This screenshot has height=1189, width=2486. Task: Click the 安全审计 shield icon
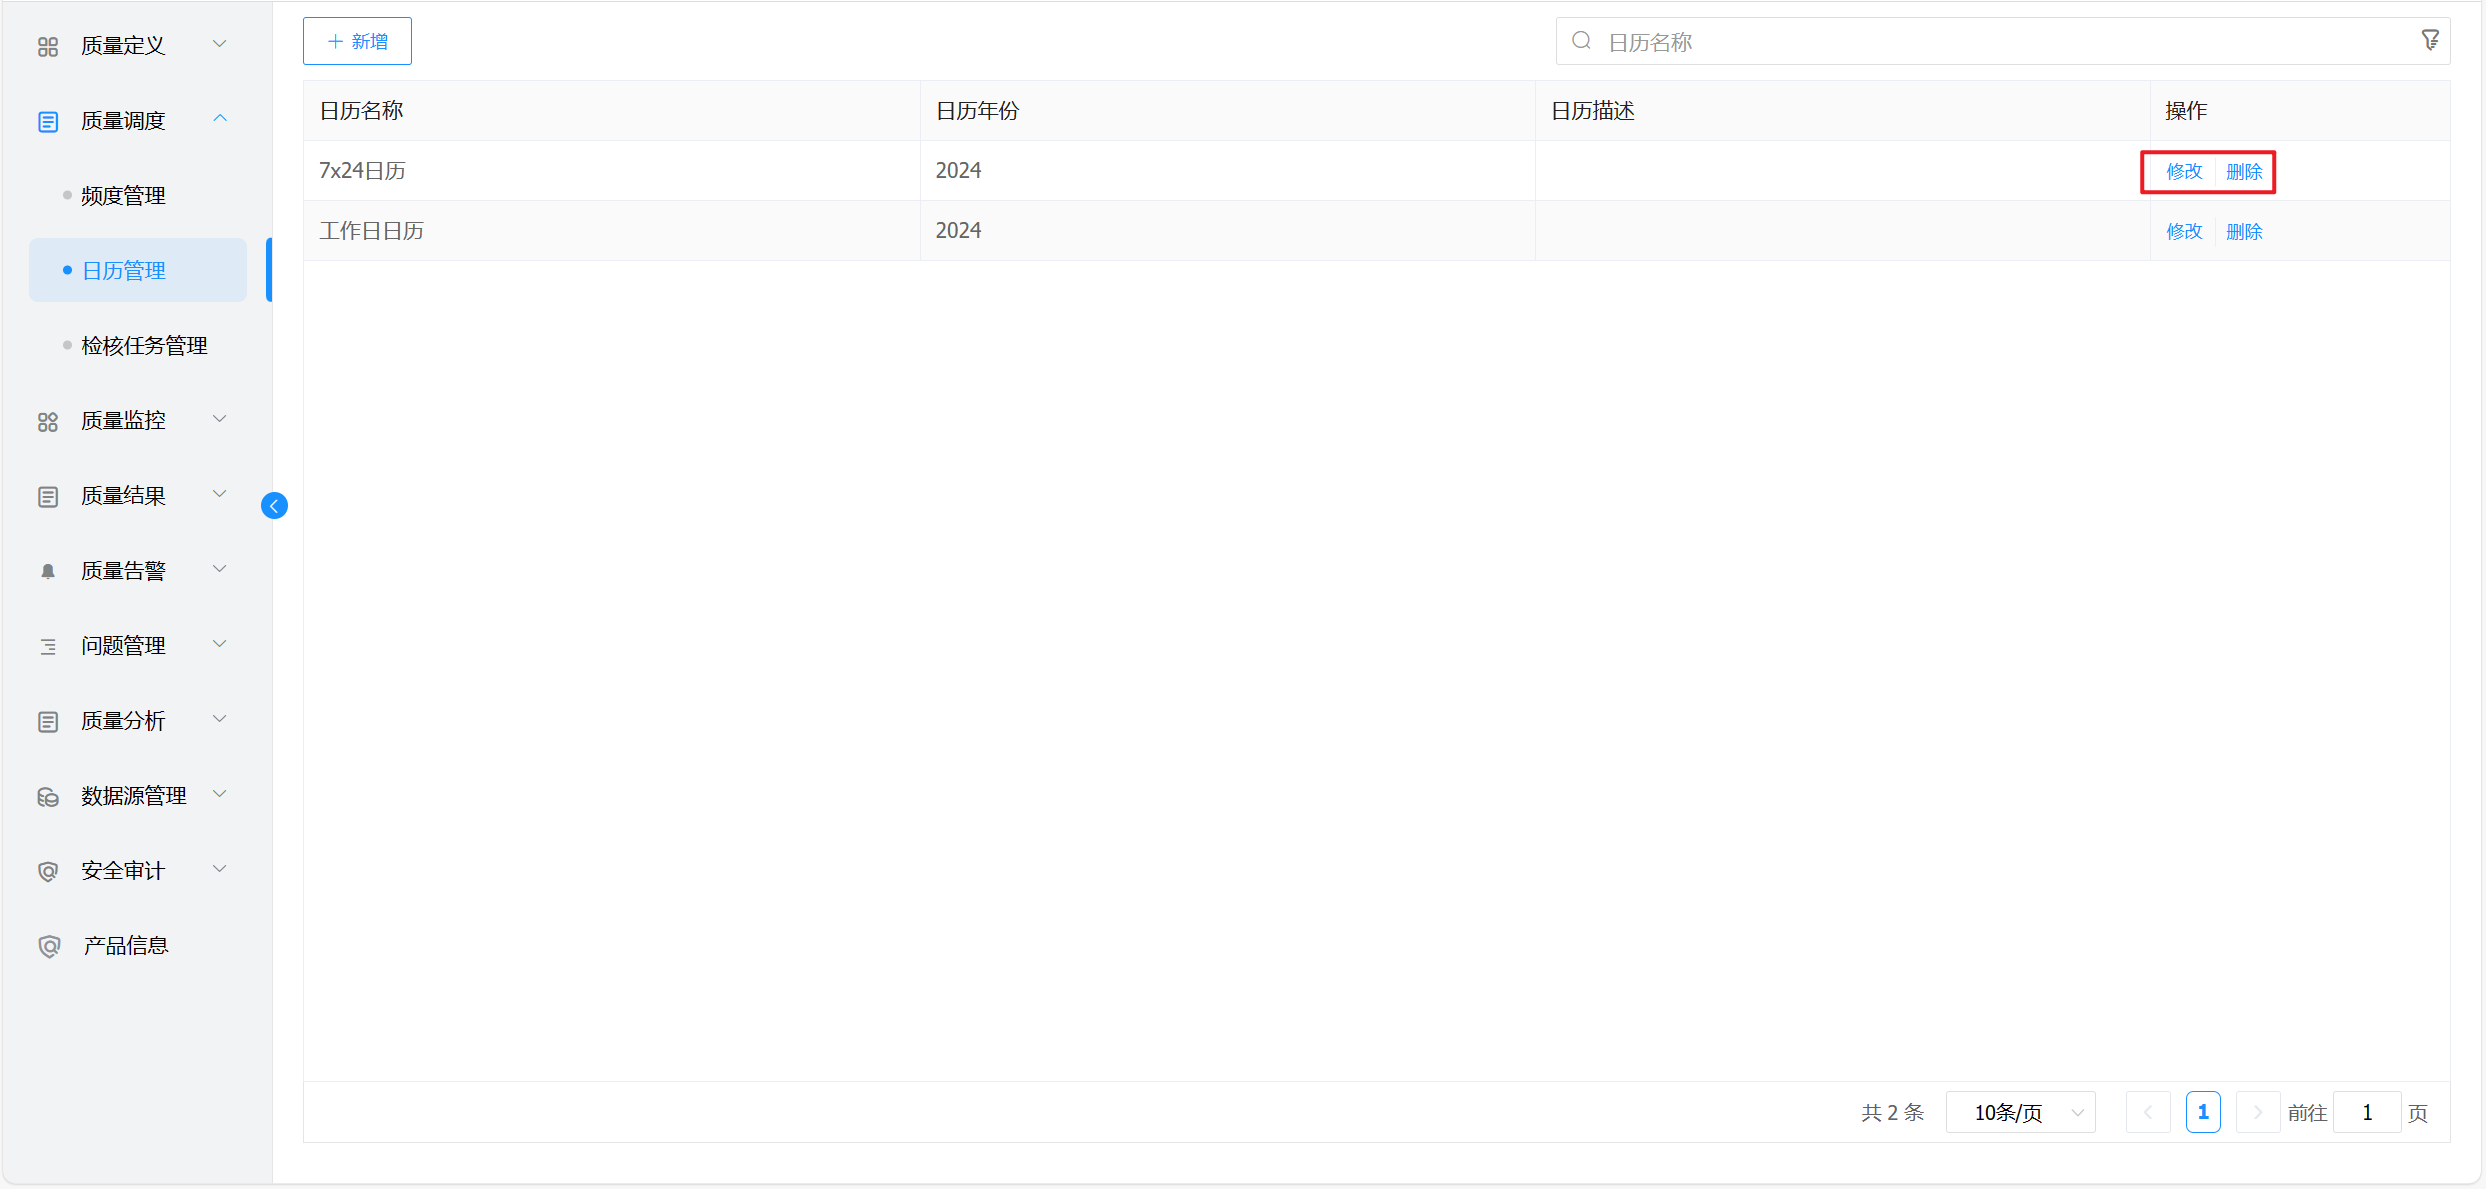click(x=48, y=871)
